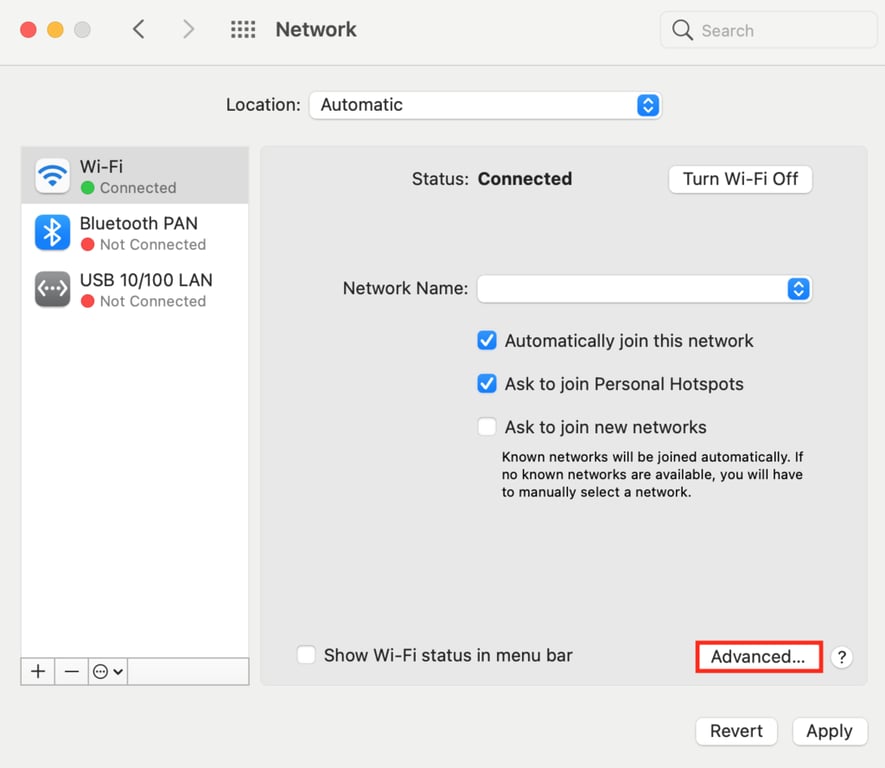
Task: Open the Network Name dropdown
Action: tap(797, 288)
